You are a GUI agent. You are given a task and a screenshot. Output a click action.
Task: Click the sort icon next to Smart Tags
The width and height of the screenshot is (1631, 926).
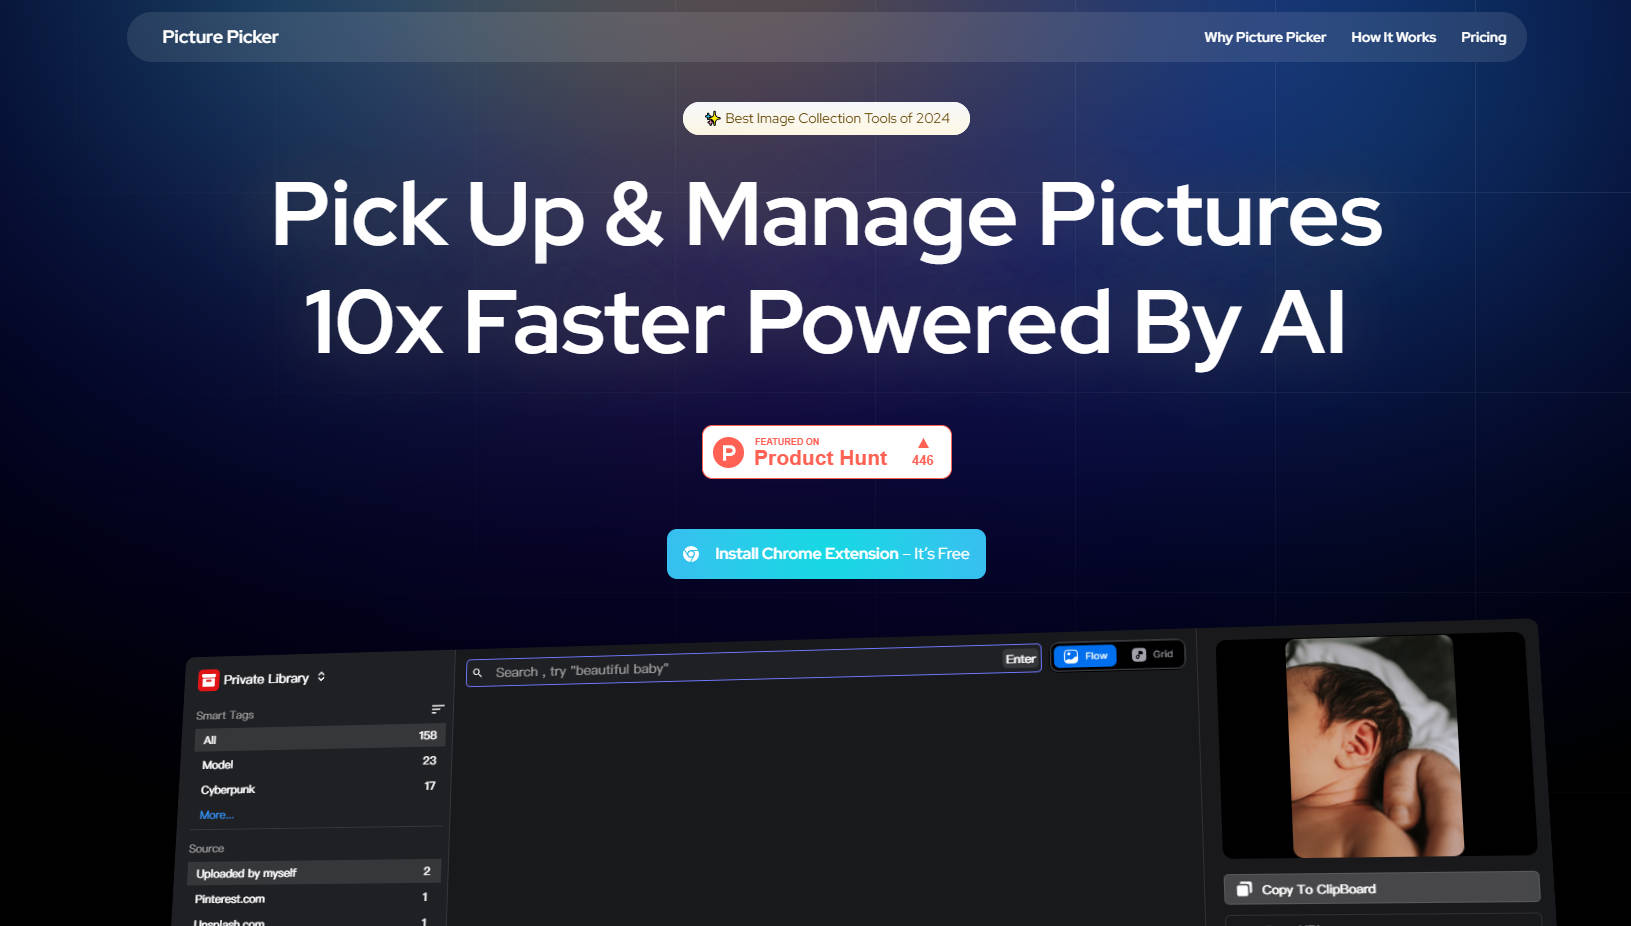[438, 709]
